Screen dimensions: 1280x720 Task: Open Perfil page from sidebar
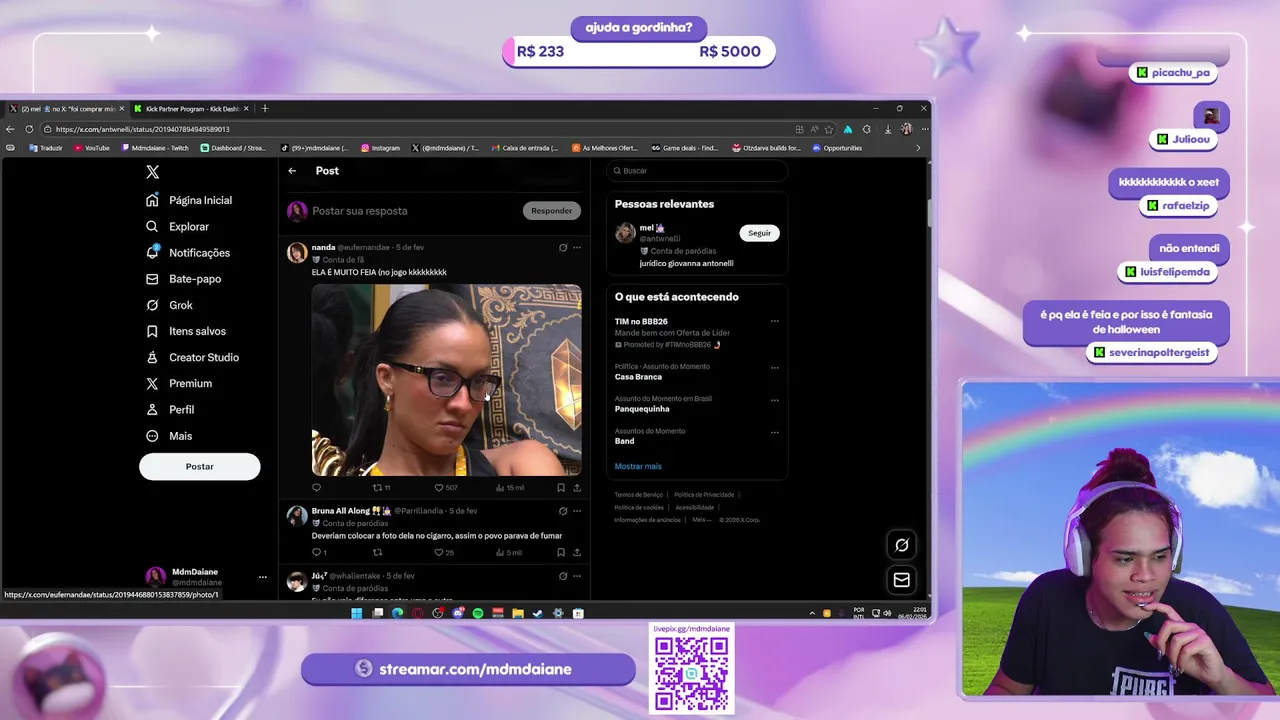pos(170,410)
